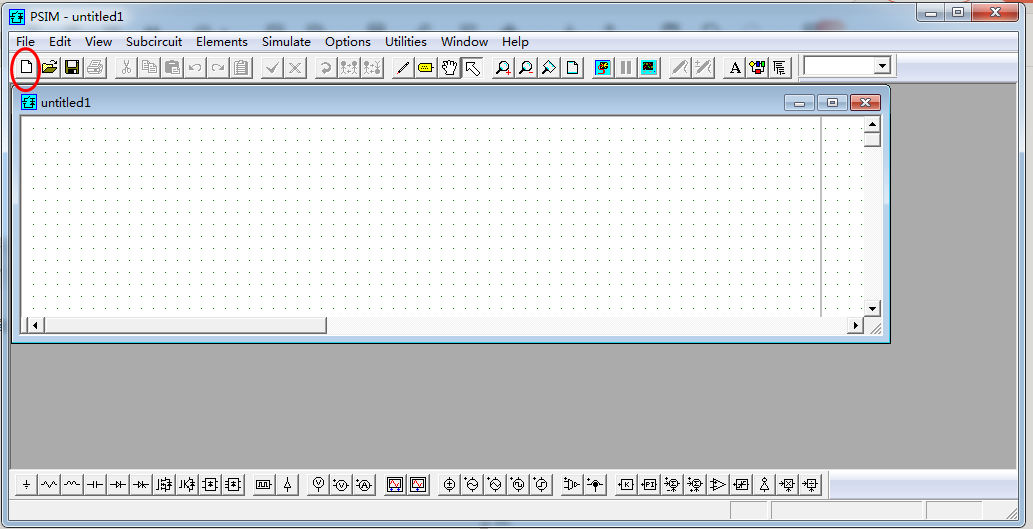Place an IGBT switch element
The height and width of the screenshot is (529, 1033).
187,485
